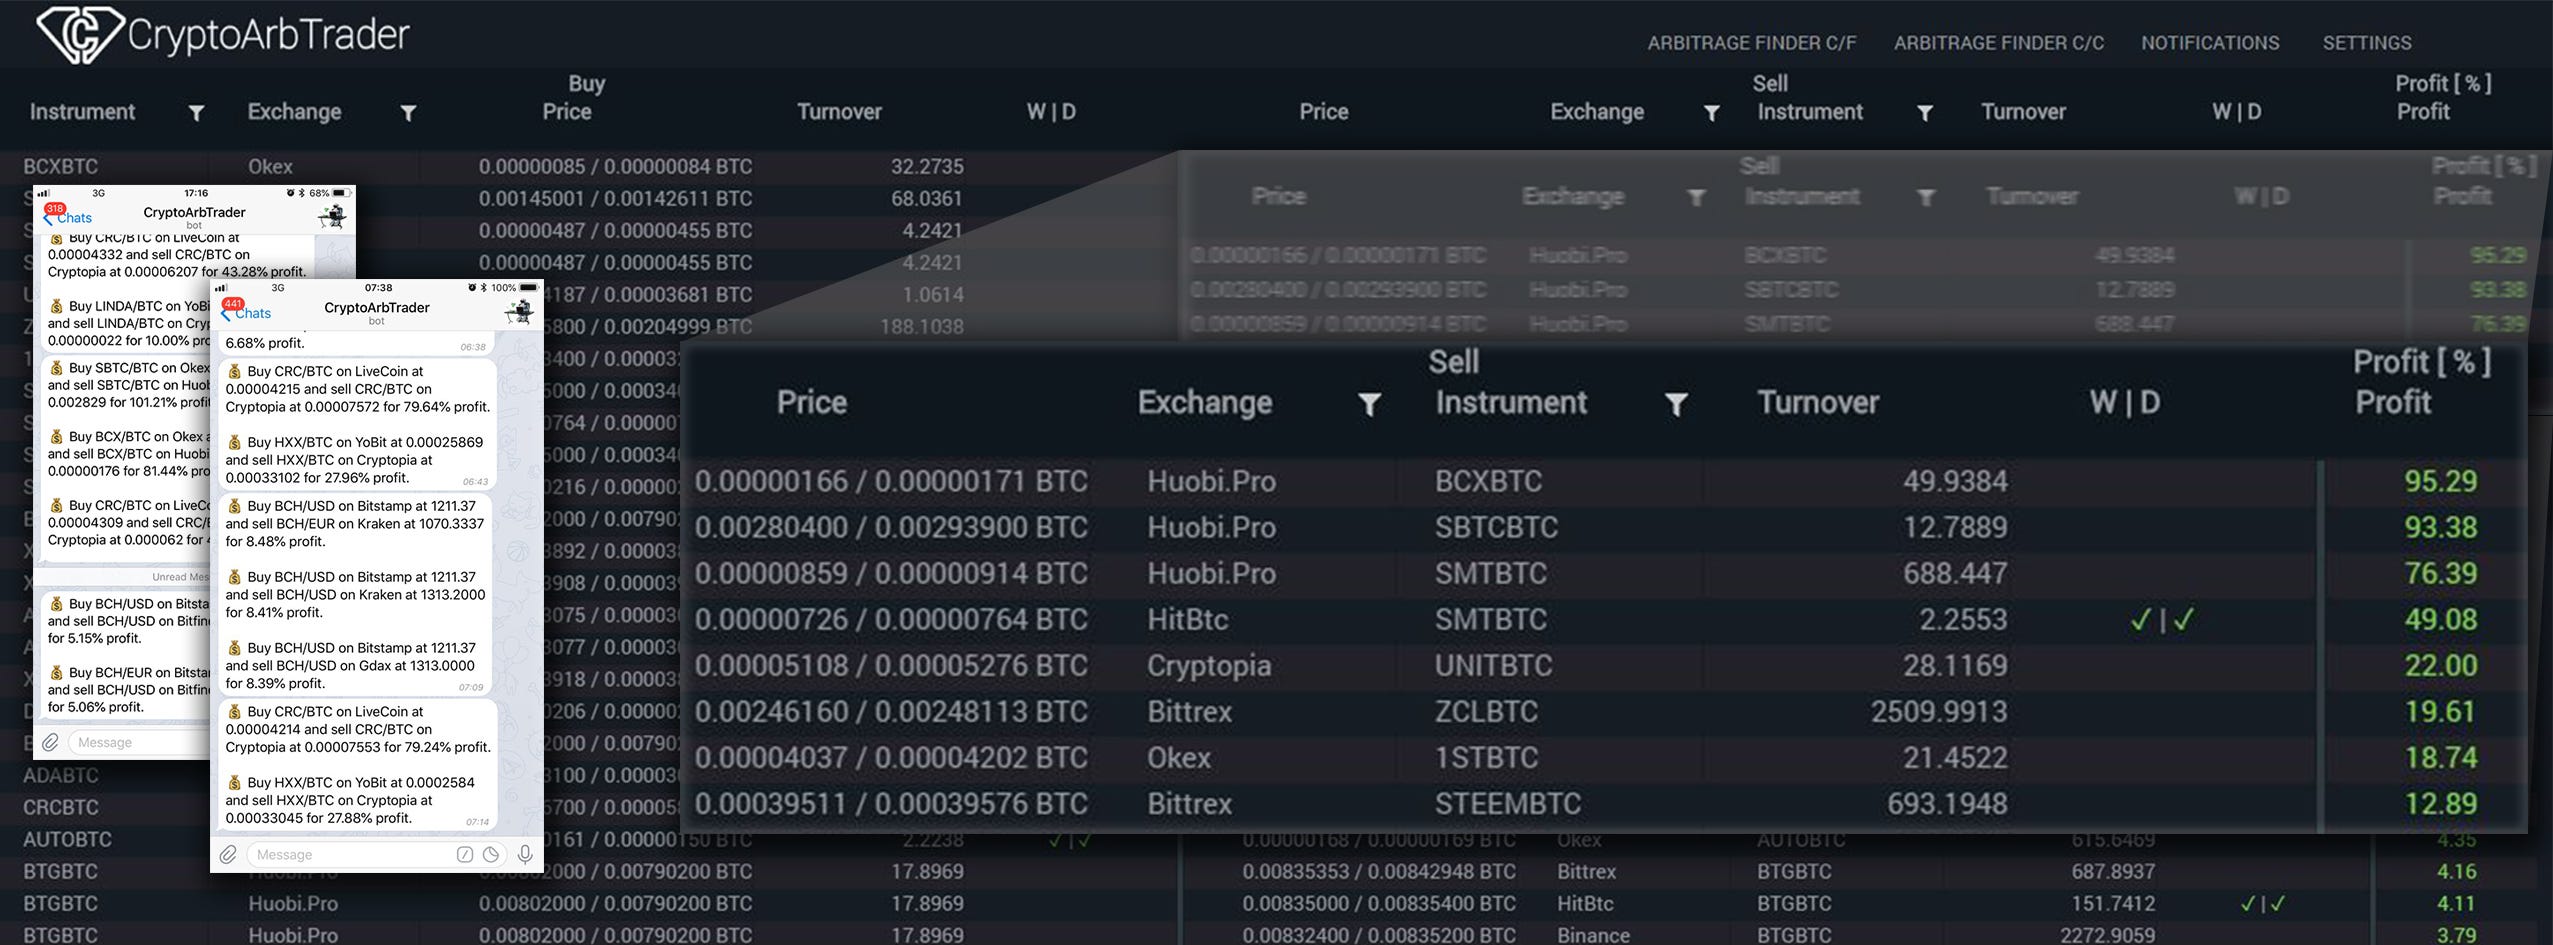Click 76.39 profit value in magnified panel
The image size is (2553, 945).
tap(2440, 574)
